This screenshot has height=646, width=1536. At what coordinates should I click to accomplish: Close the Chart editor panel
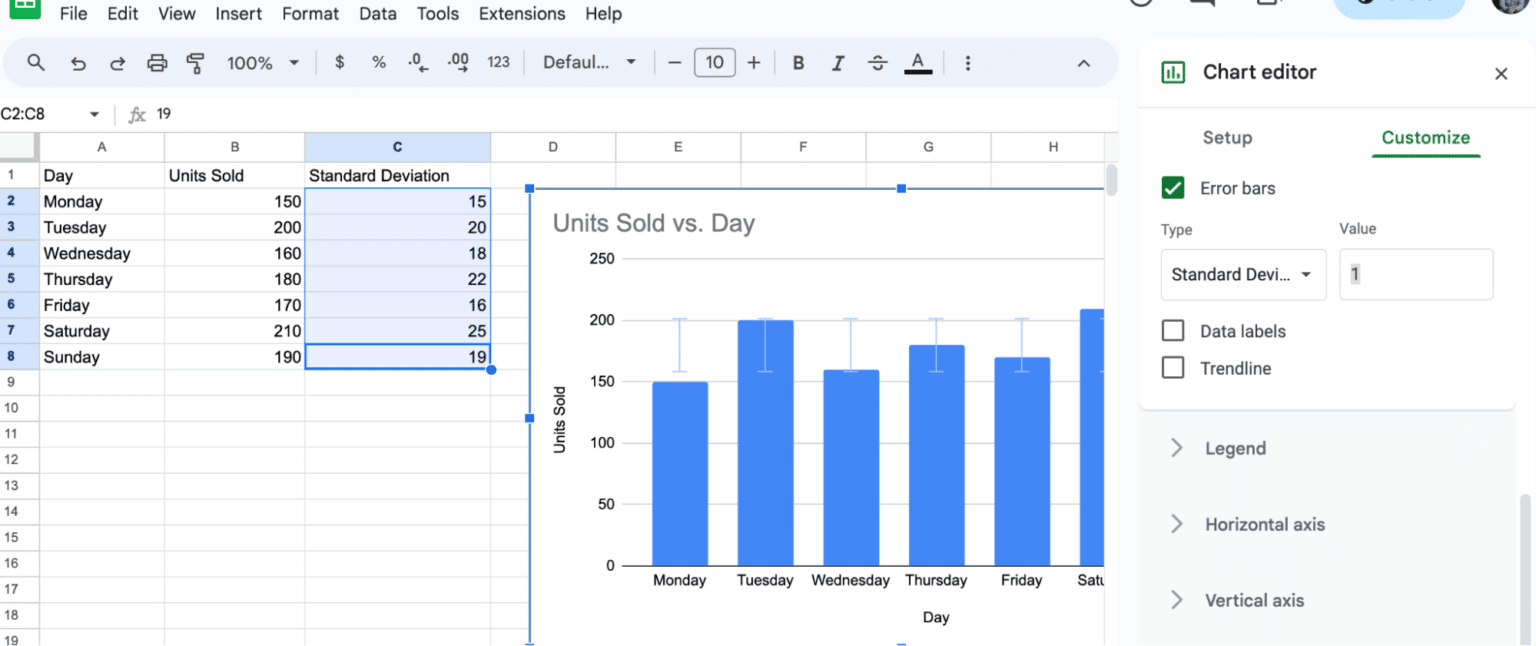pos(1501,73)
